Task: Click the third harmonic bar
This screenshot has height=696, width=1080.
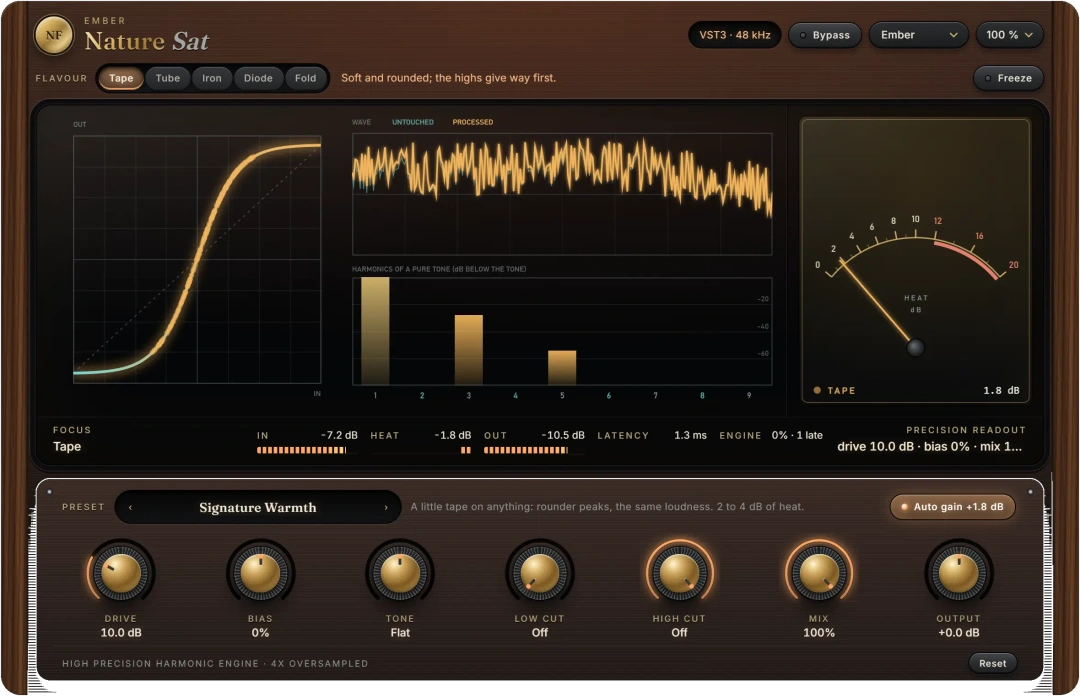Action: tap(468, 349)
